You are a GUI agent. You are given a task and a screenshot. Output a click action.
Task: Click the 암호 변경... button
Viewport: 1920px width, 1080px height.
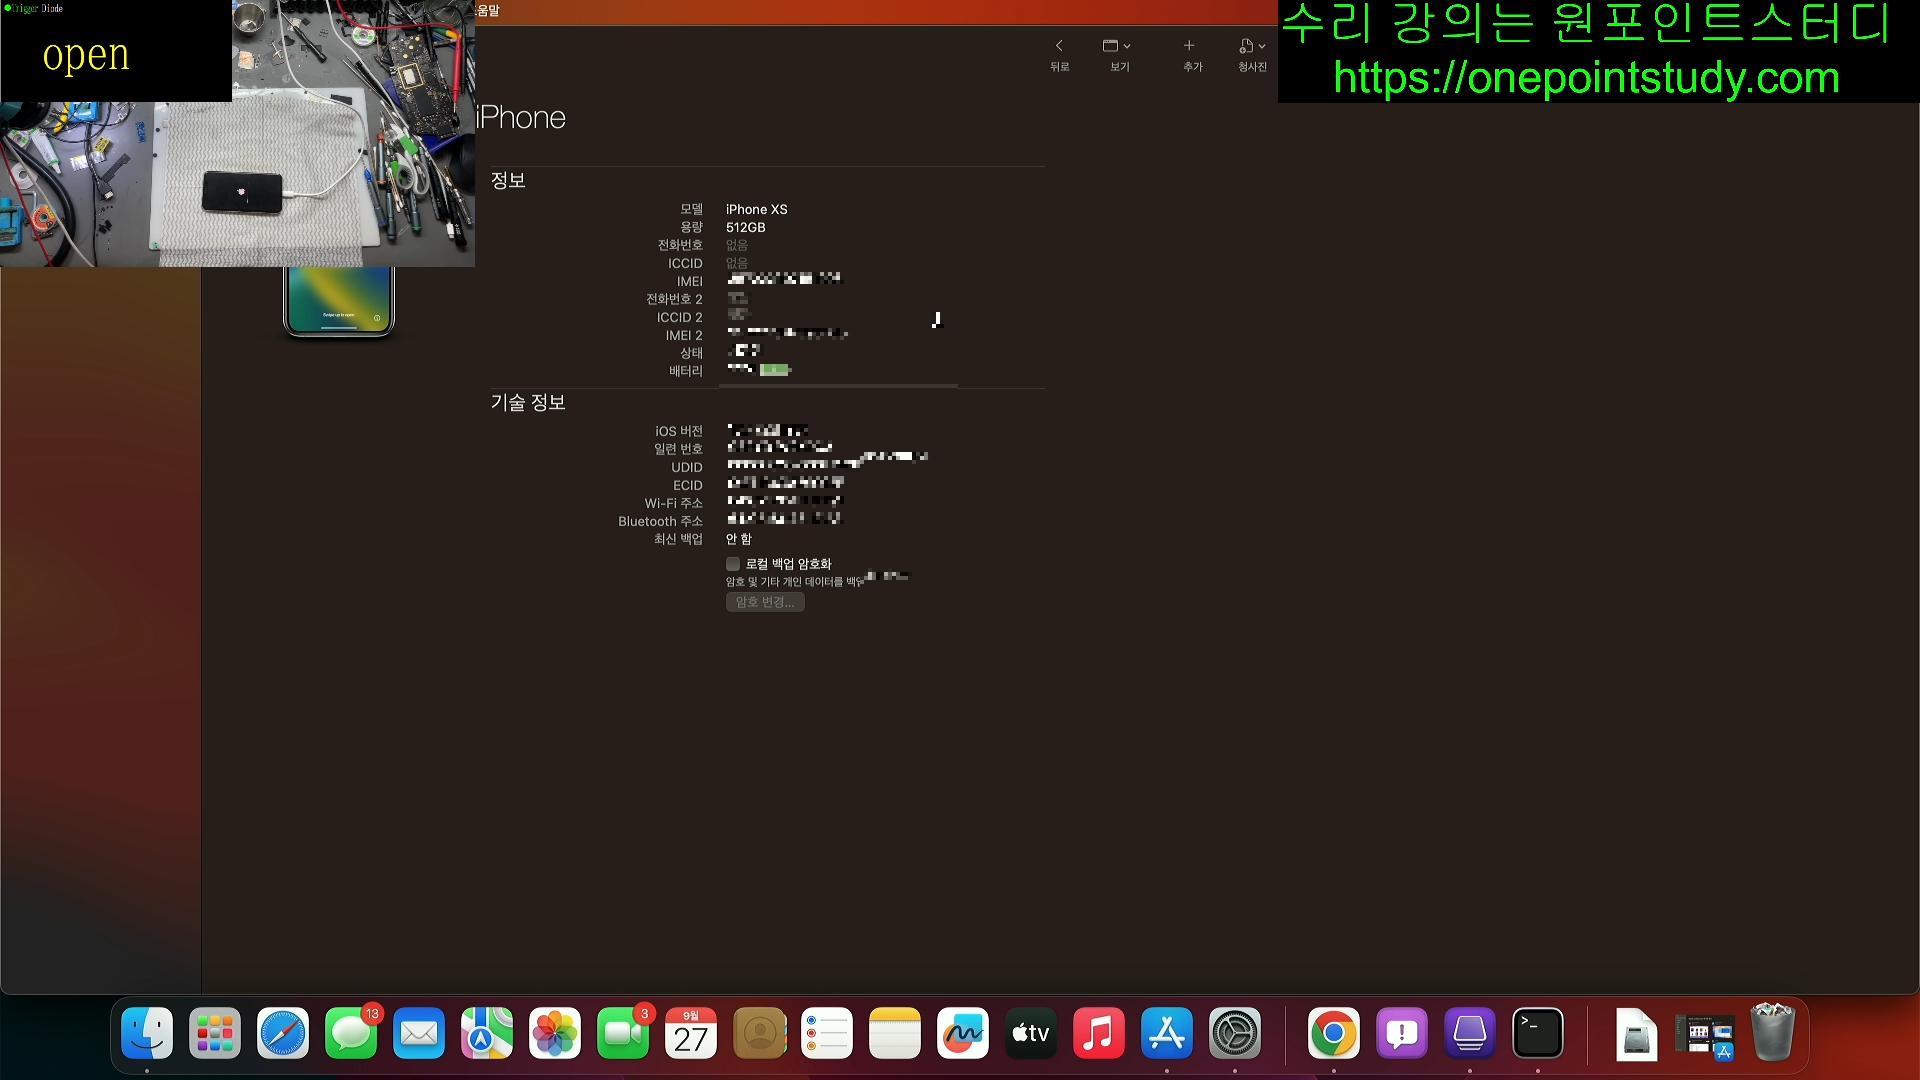tap(765, 602)
